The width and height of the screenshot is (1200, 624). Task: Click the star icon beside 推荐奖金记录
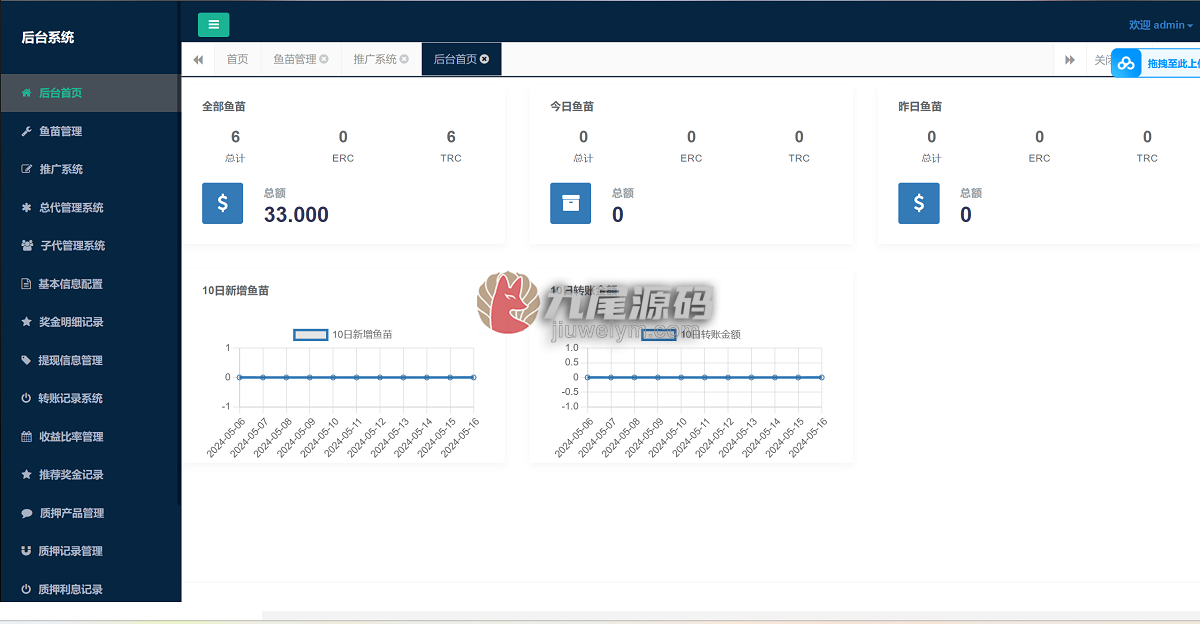(27, 474)
